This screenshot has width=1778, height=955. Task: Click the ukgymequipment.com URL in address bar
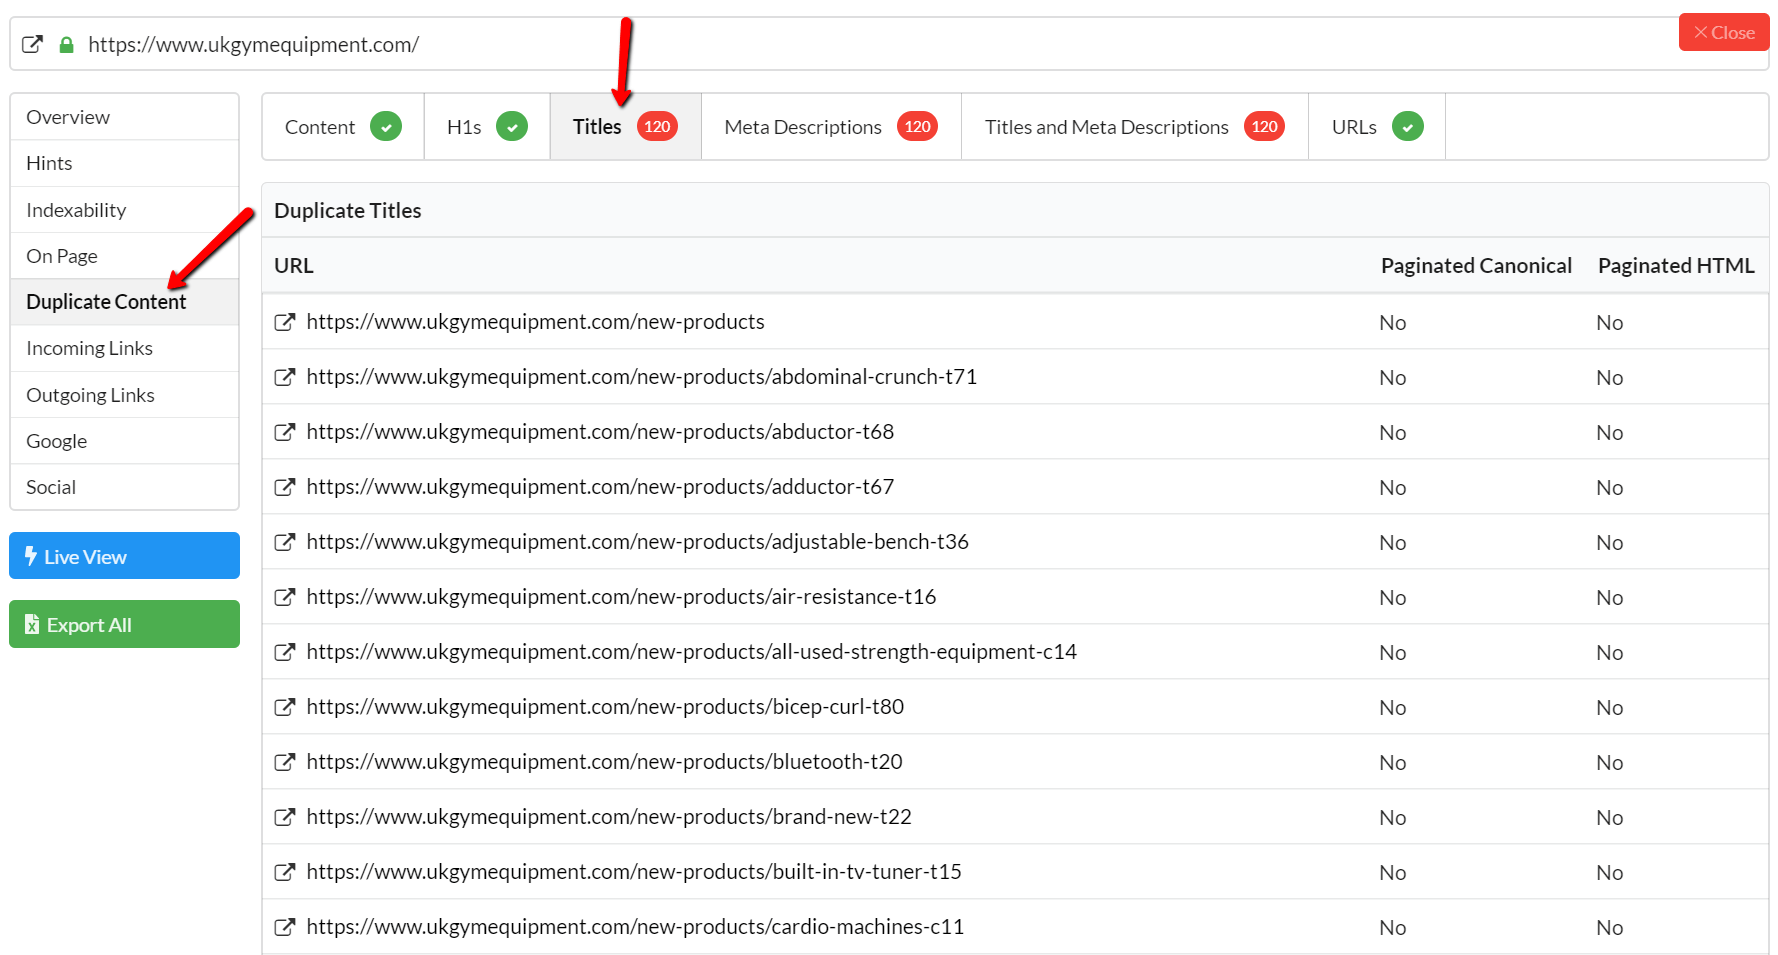point(253,44)
